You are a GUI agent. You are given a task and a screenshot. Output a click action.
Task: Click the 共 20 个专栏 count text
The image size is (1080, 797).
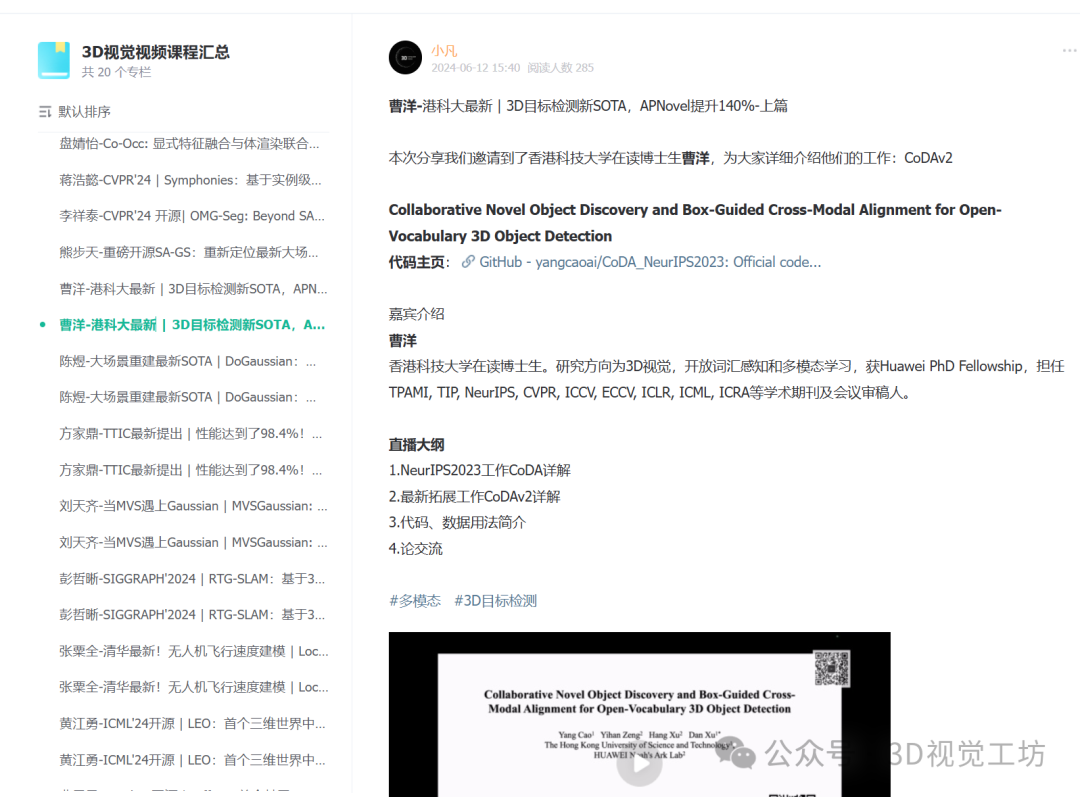[116, 72]
